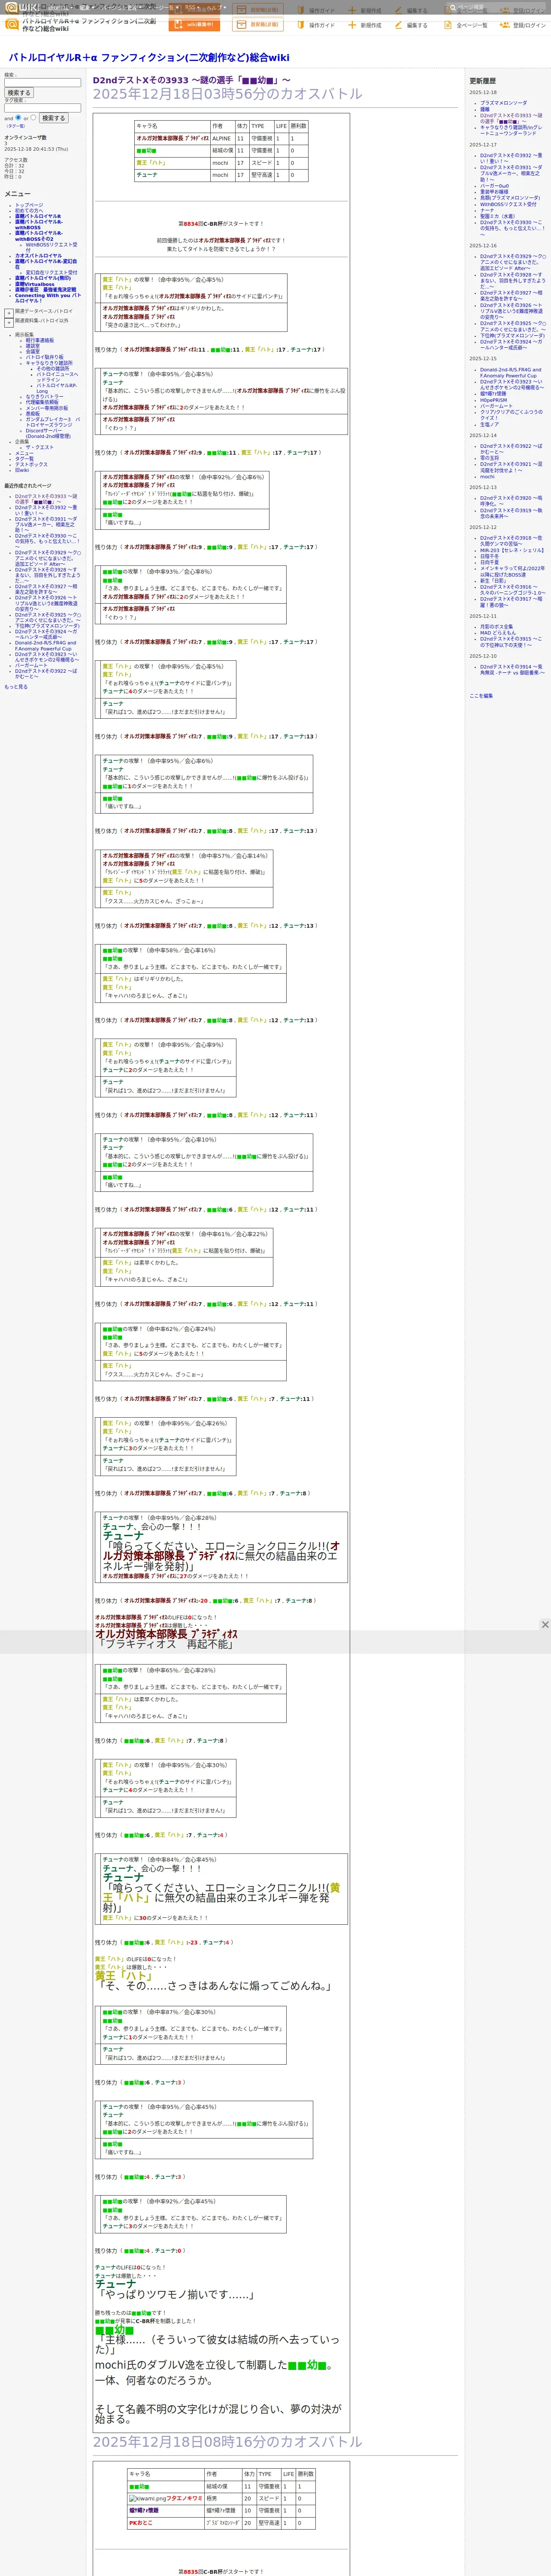Image resolution: width=551 pixels, height=2576 pixels.
Task: Open プラズマメロンソーダ in 更新履歴
Action: pyautogui.click(x=503, y=103)
